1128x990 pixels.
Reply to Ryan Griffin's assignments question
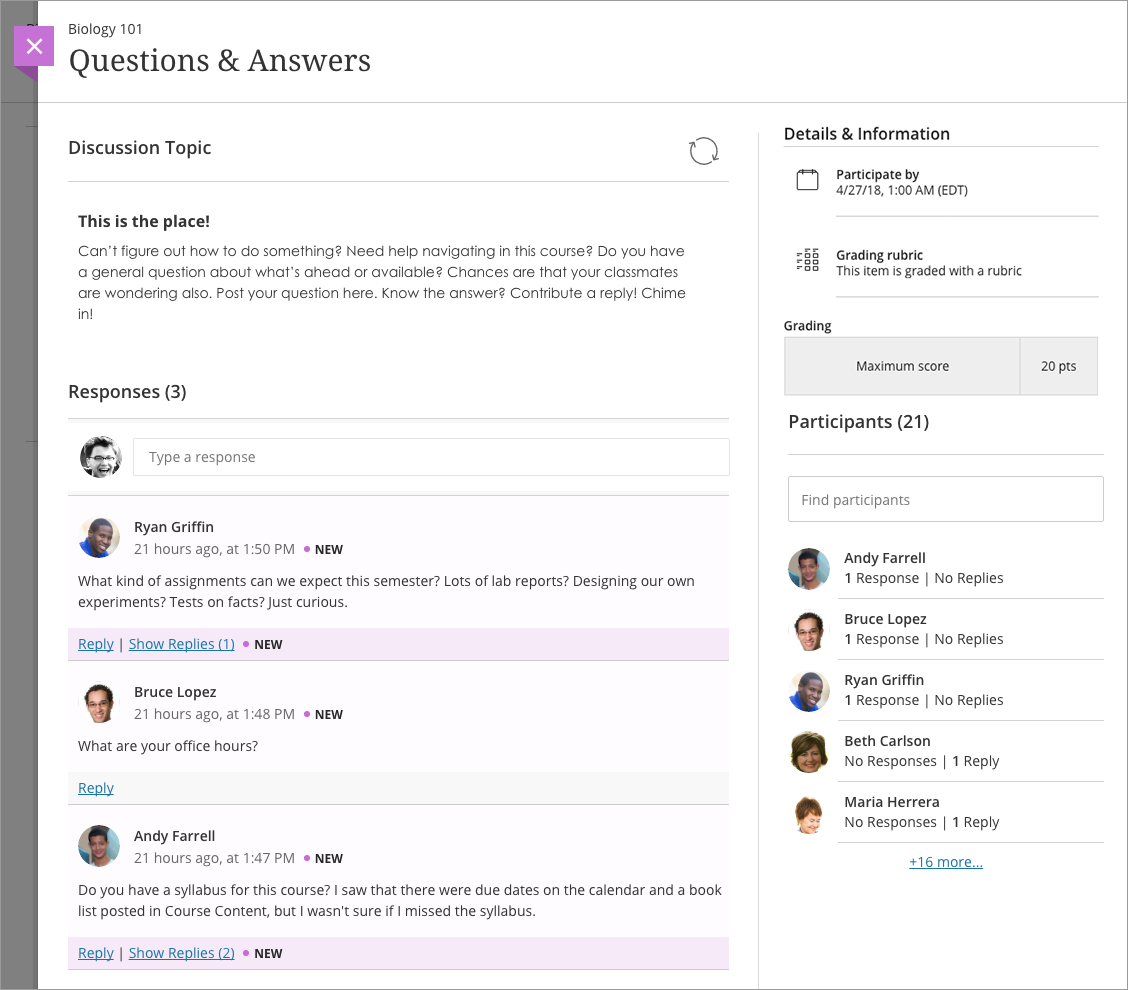coord(95,643)
